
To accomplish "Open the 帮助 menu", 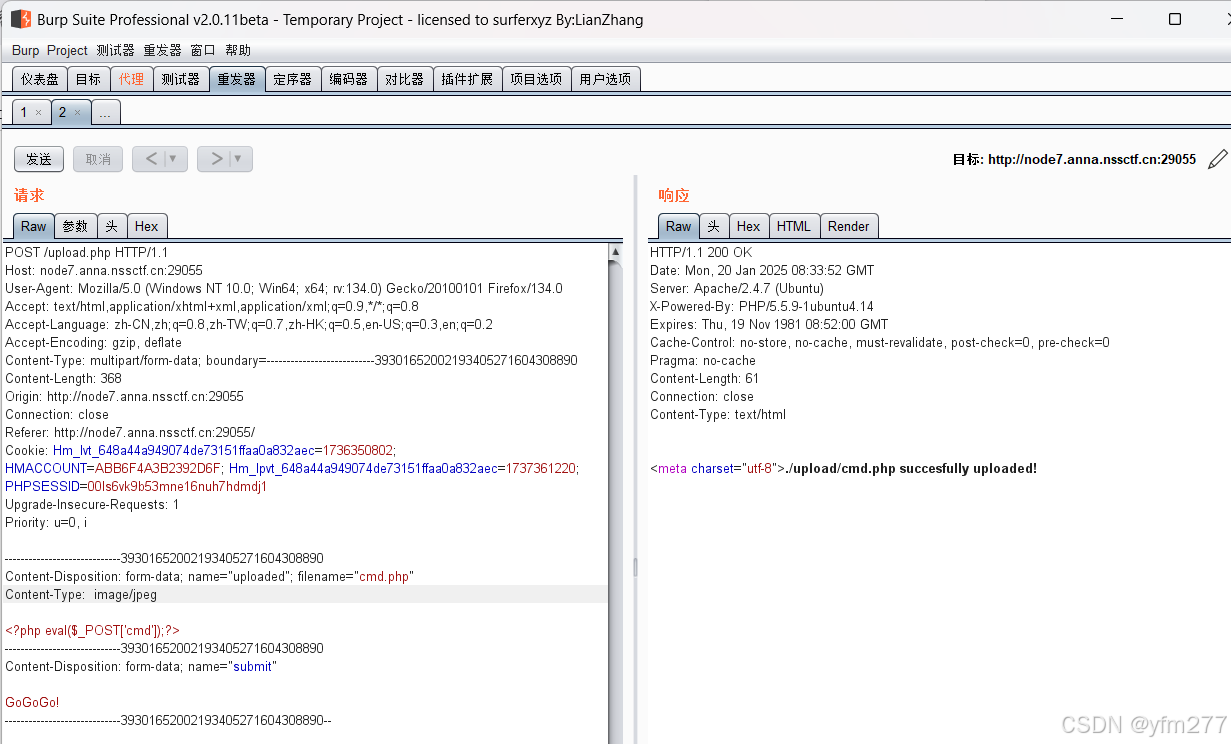I will tap(238, 50).
